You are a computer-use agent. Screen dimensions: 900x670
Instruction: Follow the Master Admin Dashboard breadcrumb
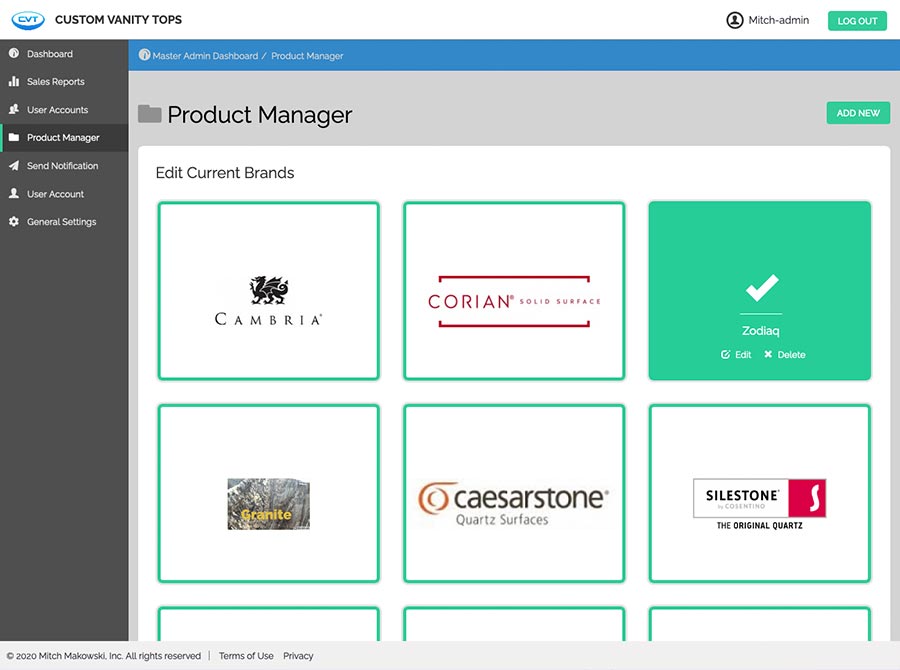[x=205, y=56]
